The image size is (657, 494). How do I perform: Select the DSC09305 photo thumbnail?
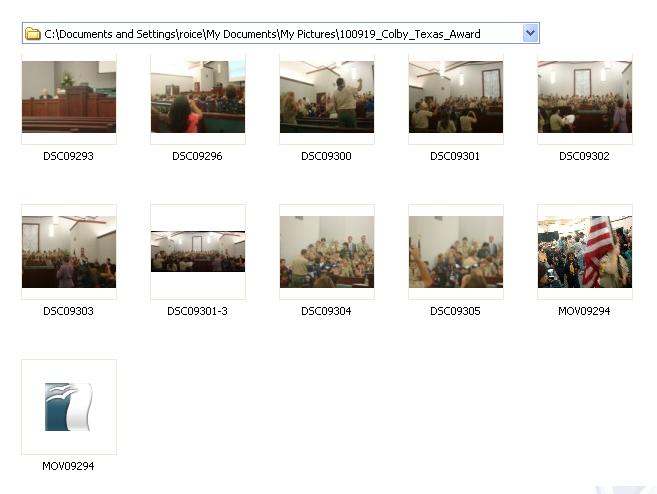pos(456,252)
